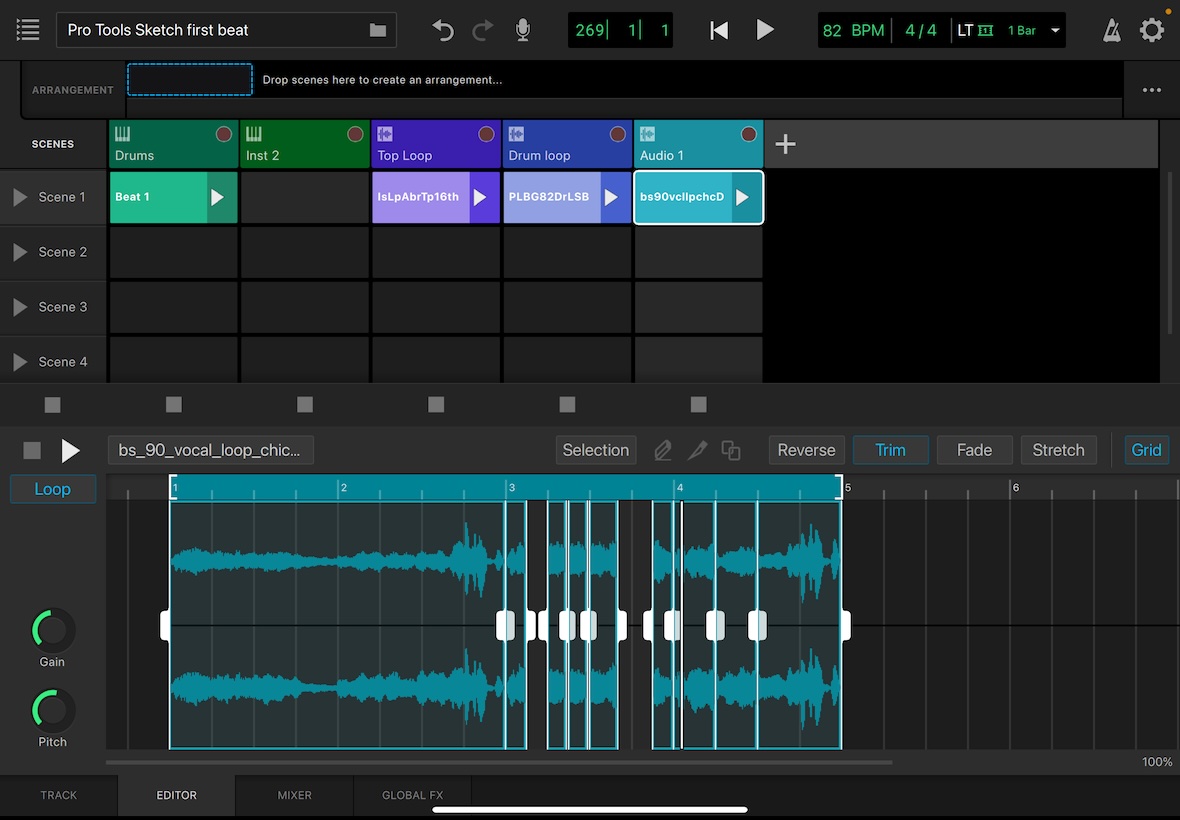Screen dimensions: 1180x820
Task: Open the settings gear
Action: click(1151, 30)
